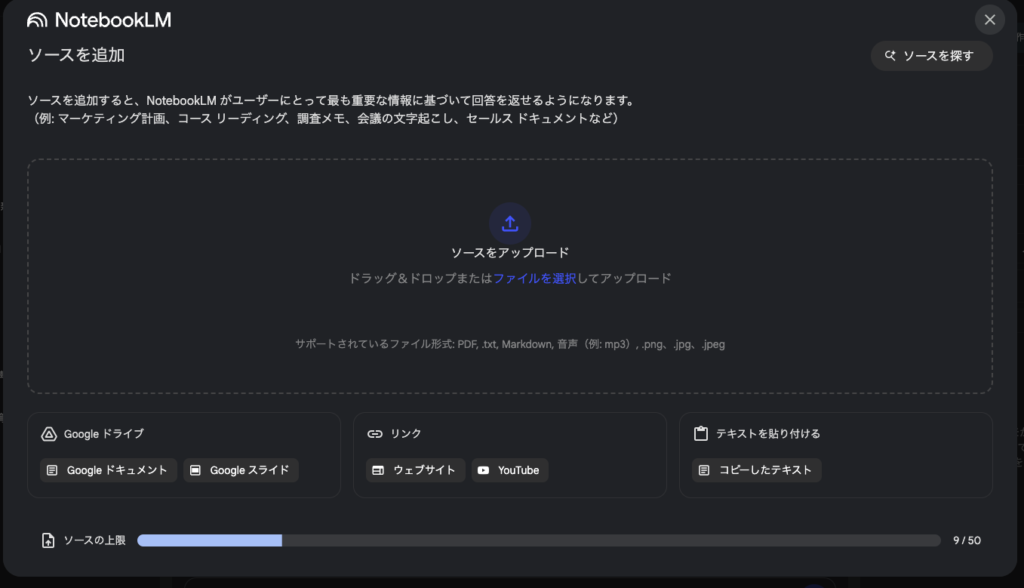Click the clipboard paste icon
This screenshot has width=1024, height=588.
pyautogui.click(x=701, y=434)
